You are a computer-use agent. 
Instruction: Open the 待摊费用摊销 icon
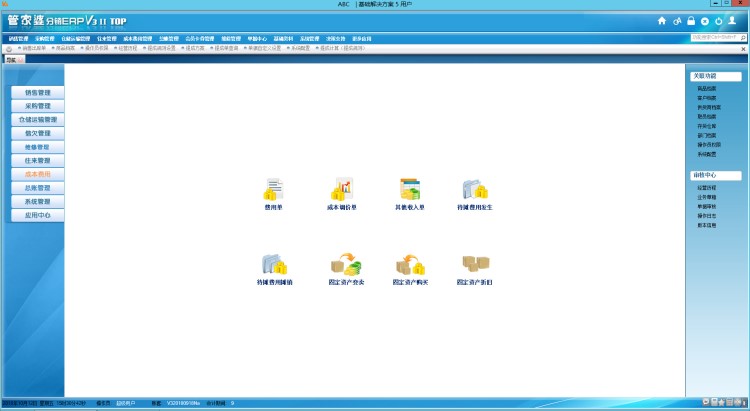coord(274,264)
